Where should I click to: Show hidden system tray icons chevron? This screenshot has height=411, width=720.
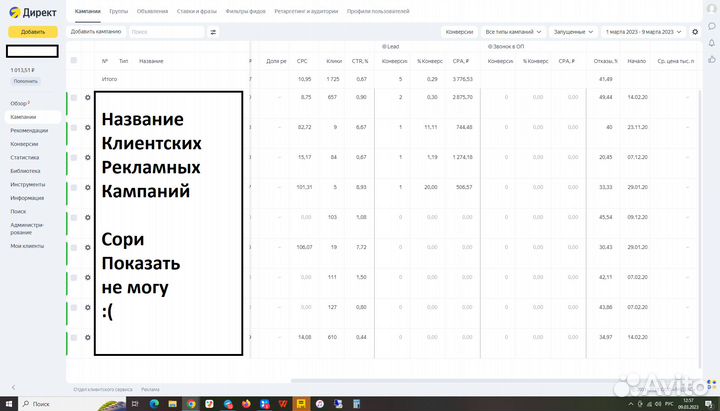click(x=630, y=404)
